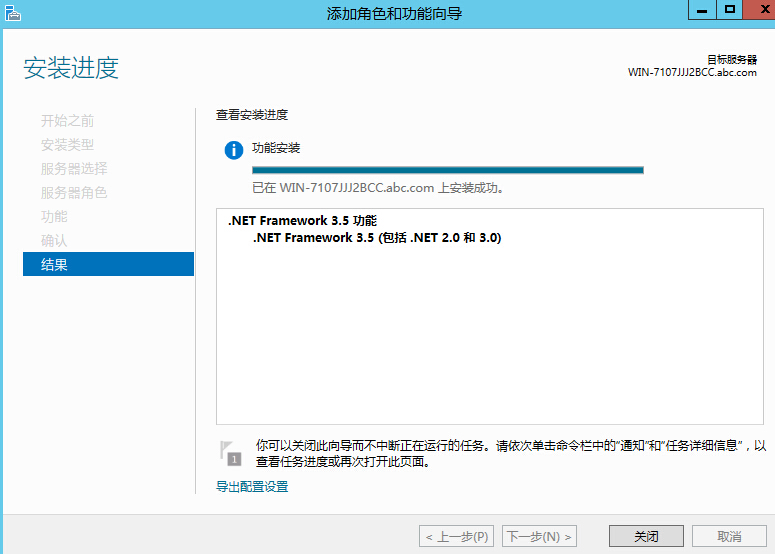Select the 开始之前 step in sidebar
The height and width of the screenshot is (554, 775).
[67, 121]
